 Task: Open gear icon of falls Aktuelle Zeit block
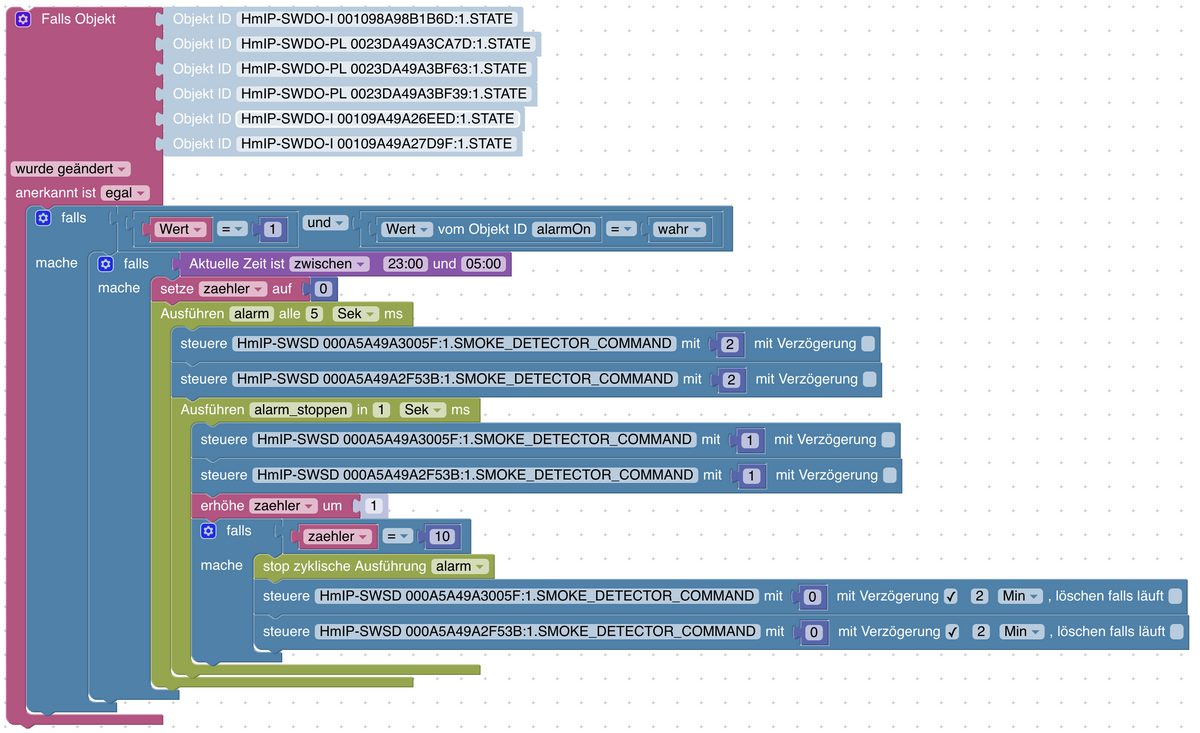click(105, 264)
